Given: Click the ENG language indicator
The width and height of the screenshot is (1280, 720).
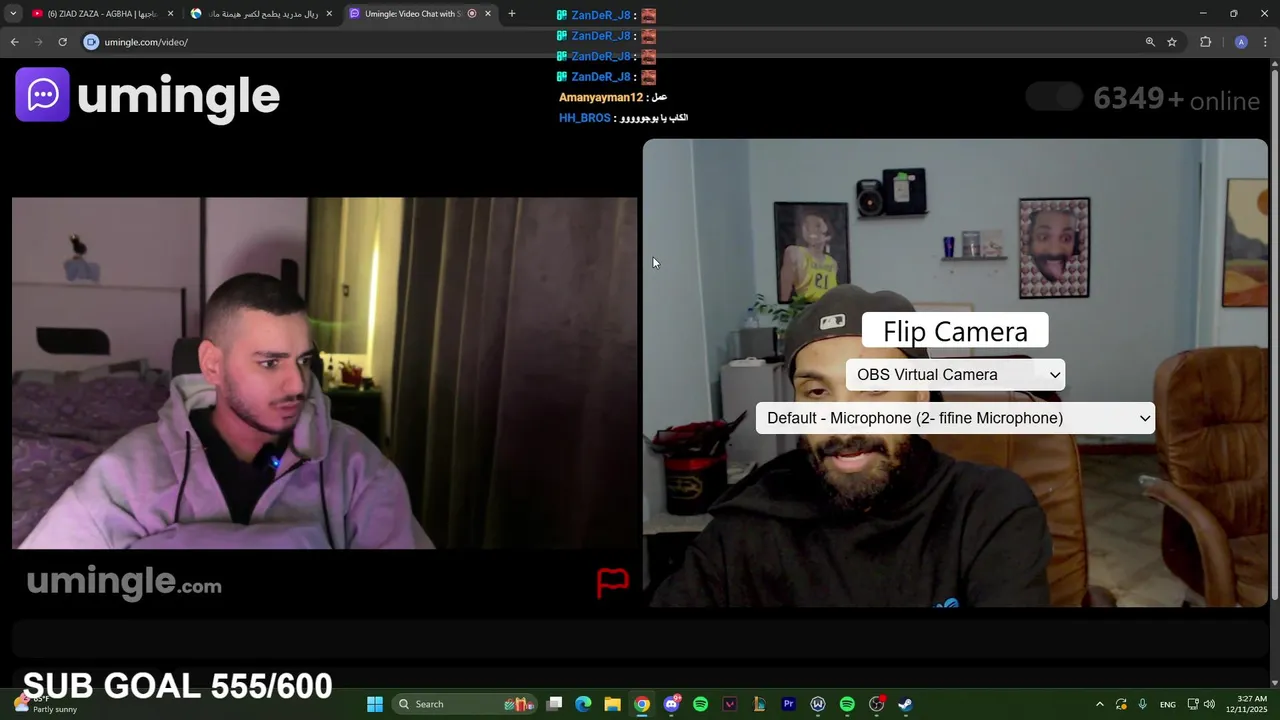Looking at the screenshot, I should click(1167, 704).
